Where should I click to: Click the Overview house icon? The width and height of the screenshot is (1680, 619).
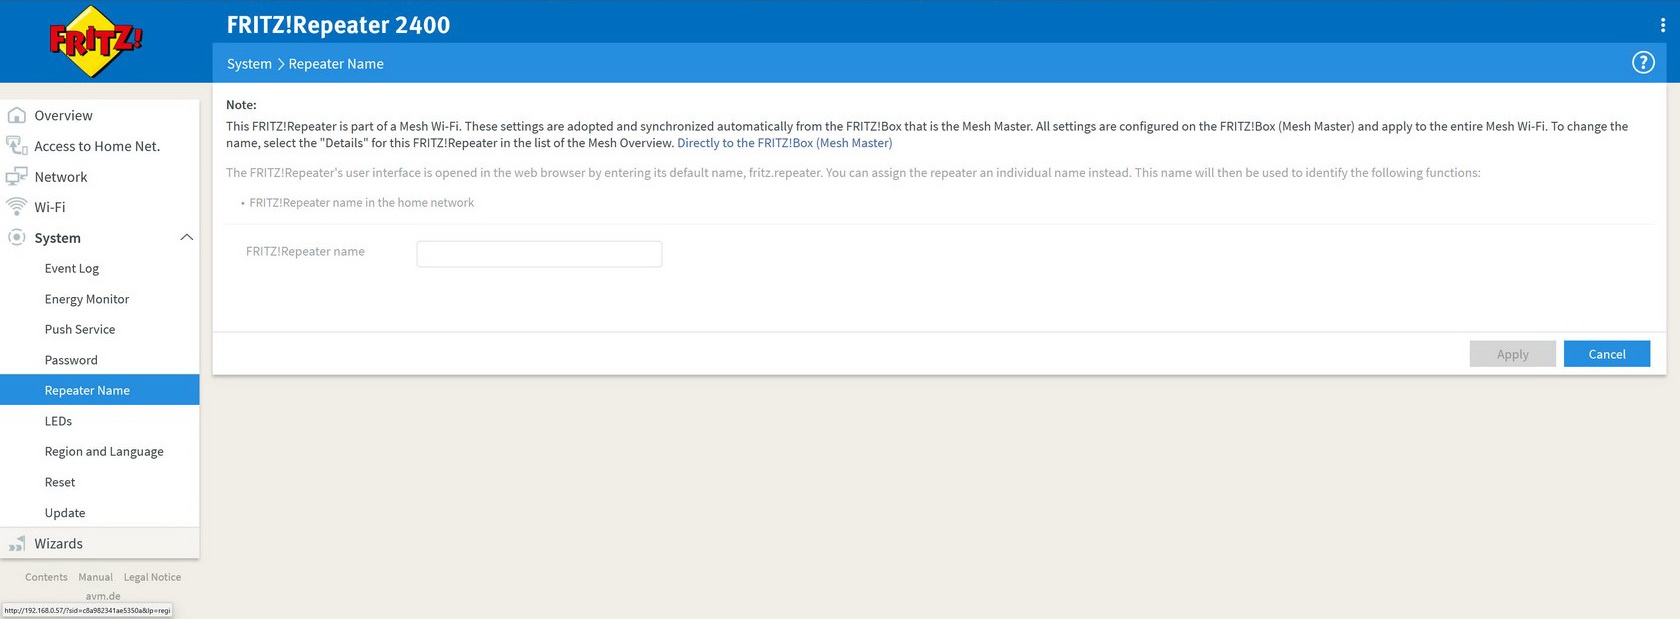17,115
